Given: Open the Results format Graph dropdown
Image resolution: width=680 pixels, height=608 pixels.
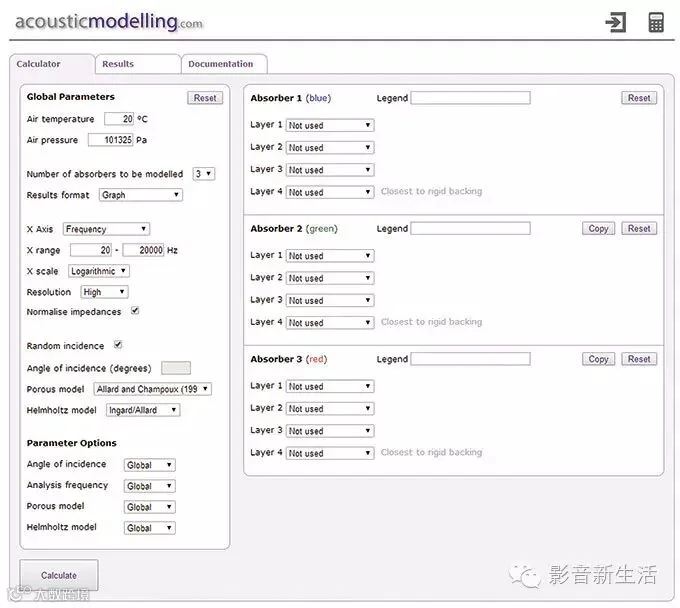Looking at the screenshot, I should tap(141, 195).
